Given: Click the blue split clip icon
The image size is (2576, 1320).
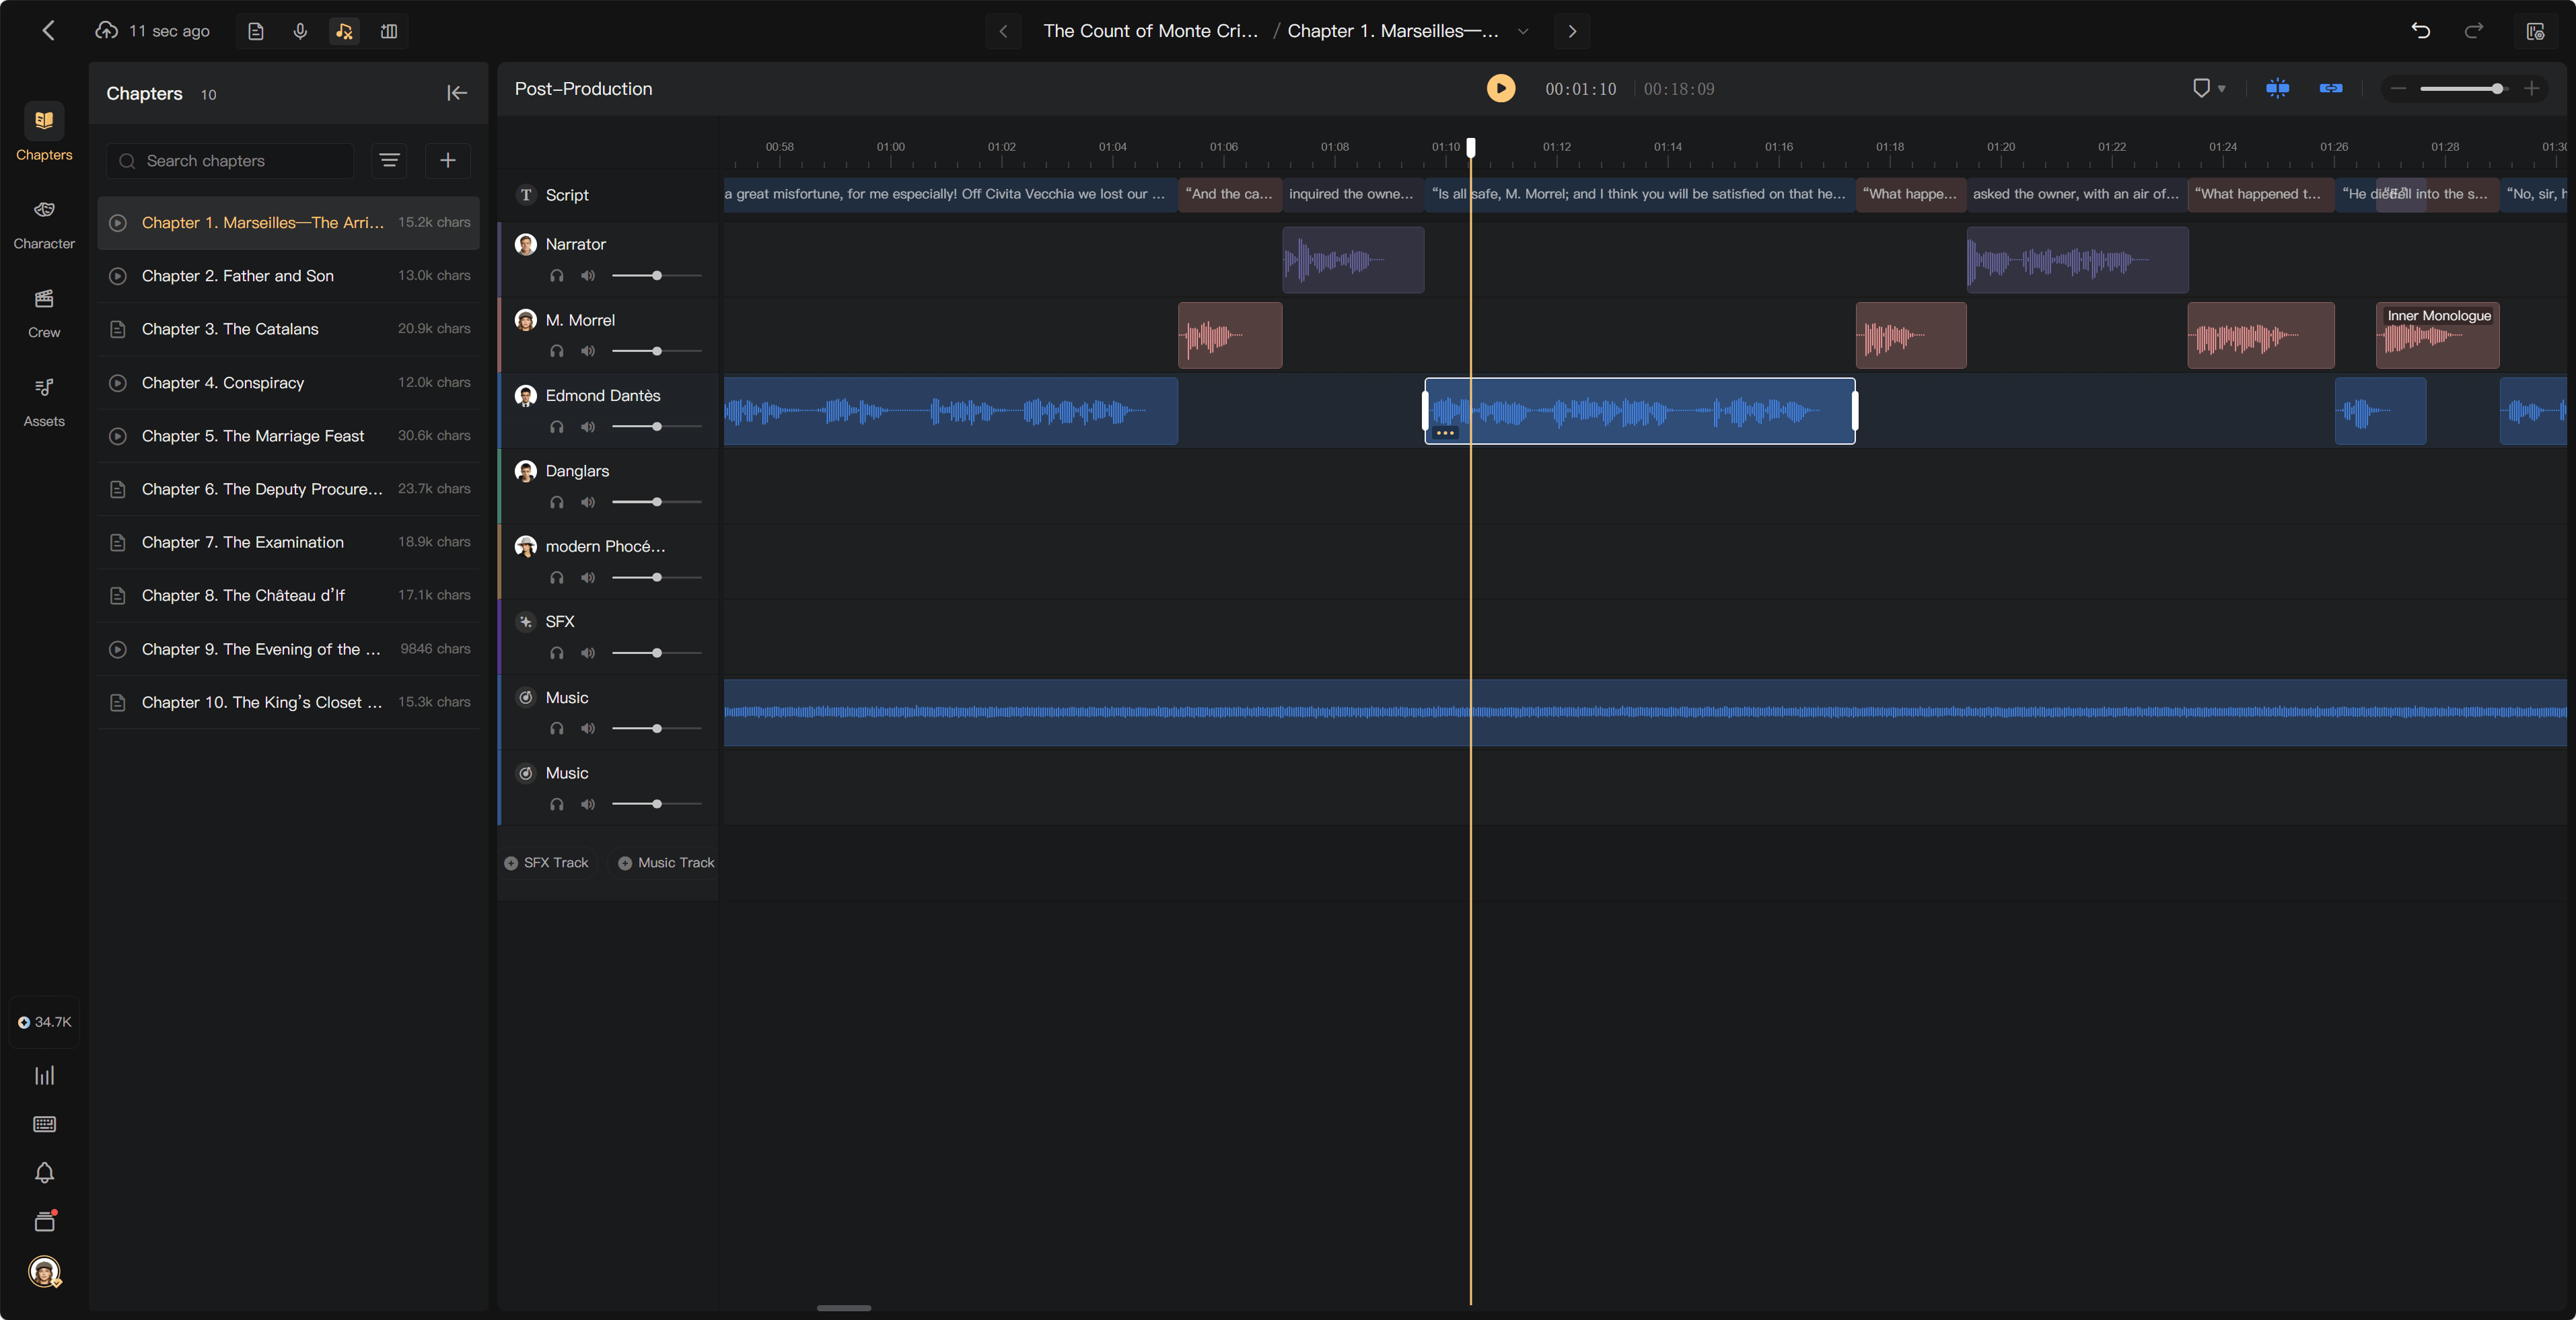Looking at the screenshot, I should coord(2277,88).
